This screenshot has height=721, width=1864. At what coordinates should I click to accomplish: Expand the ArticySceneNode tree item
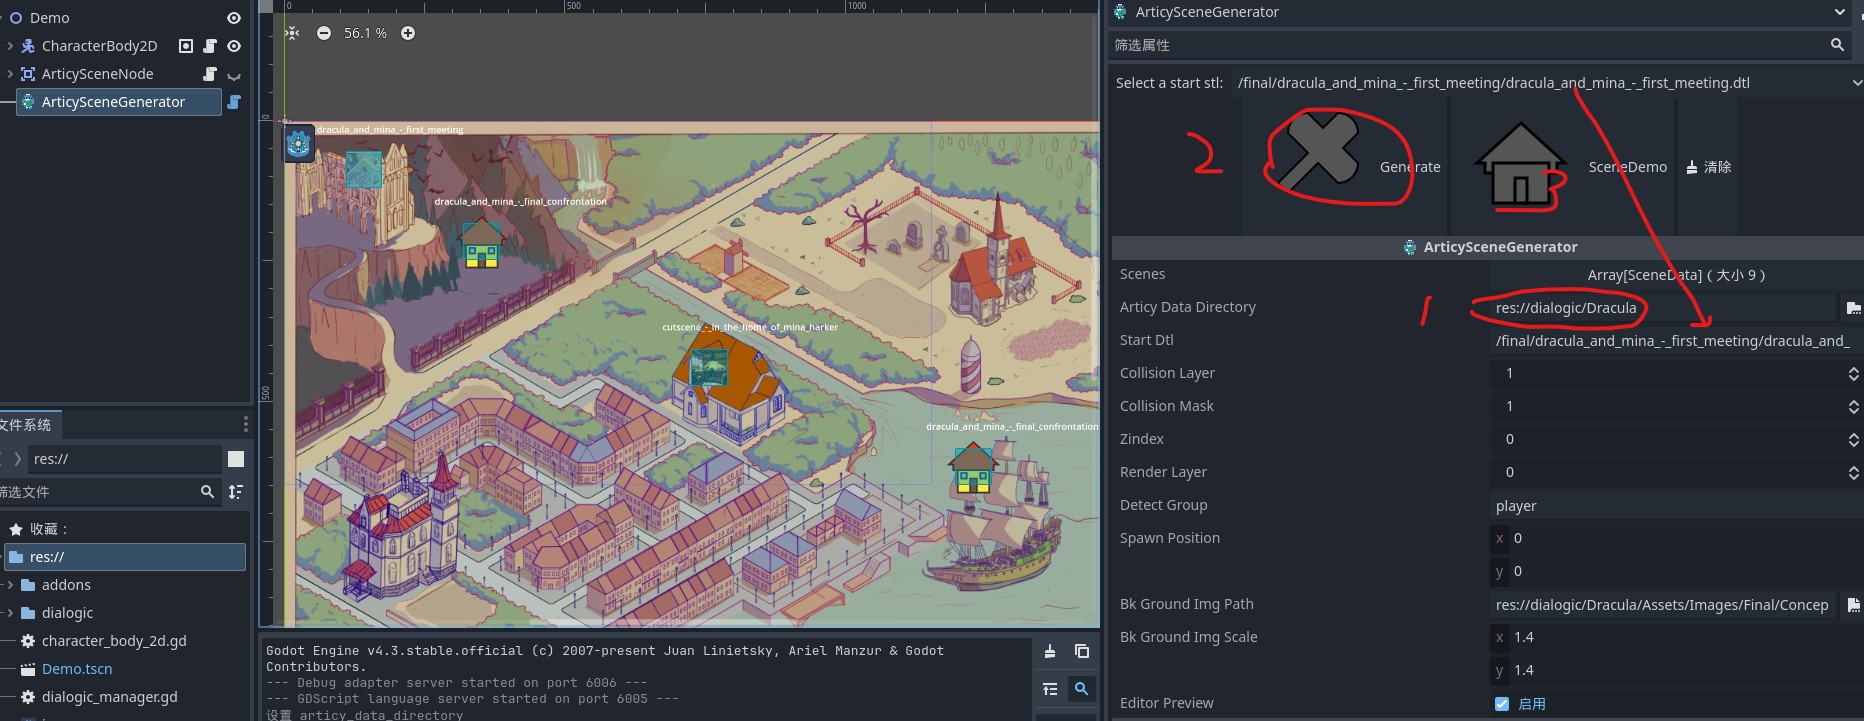coord(10,74)
